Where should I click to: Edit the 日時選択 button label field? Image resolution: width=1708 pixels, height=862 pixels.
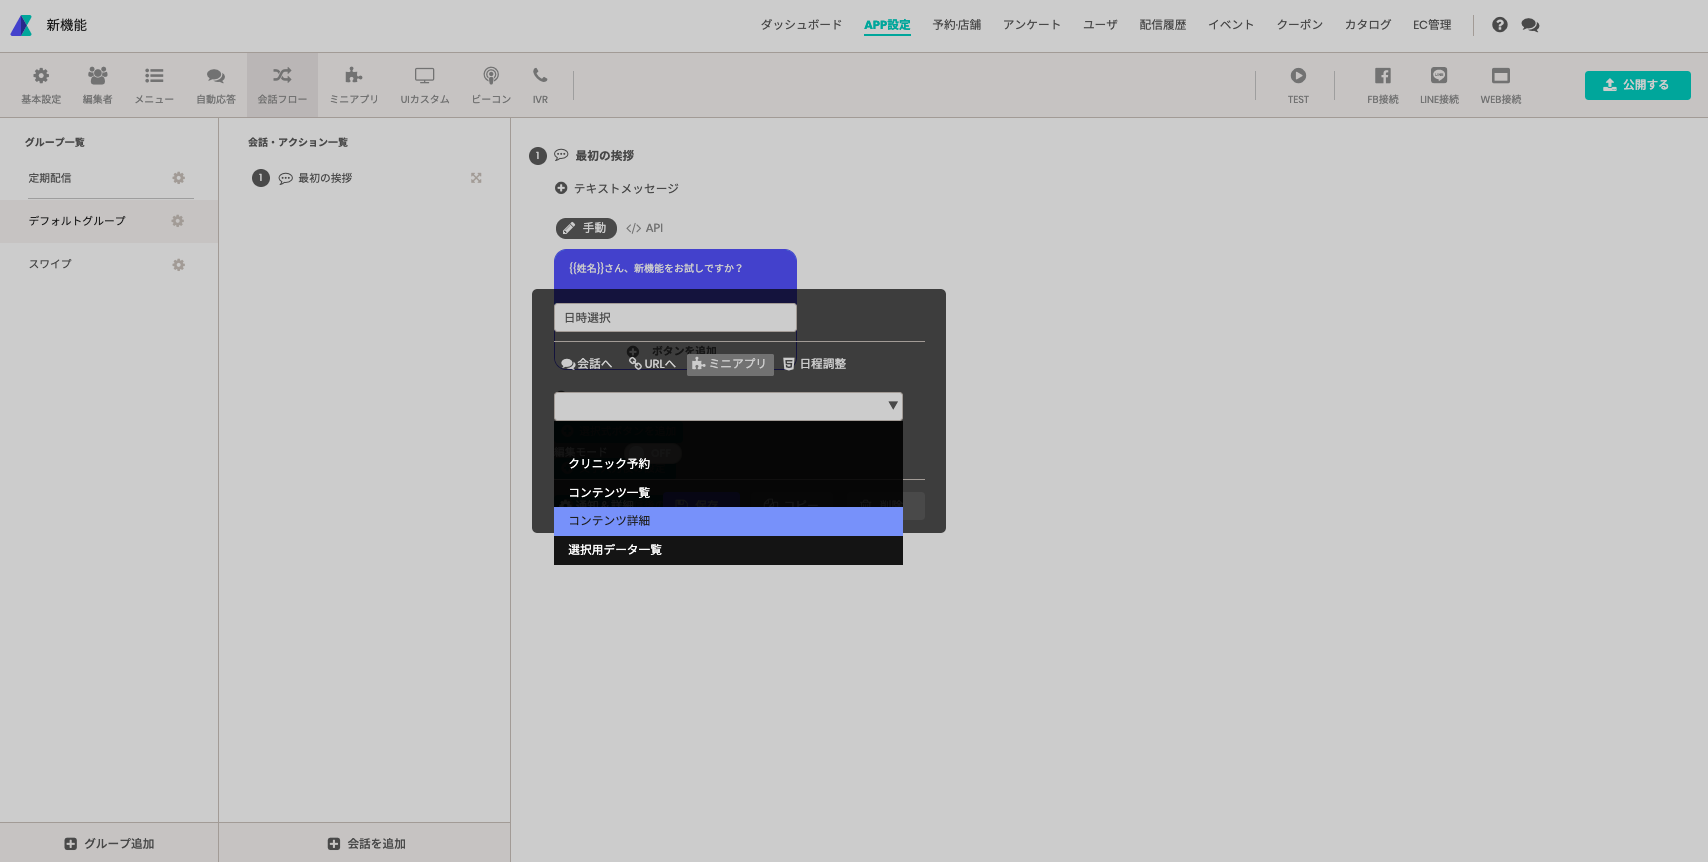coord(675,318)
